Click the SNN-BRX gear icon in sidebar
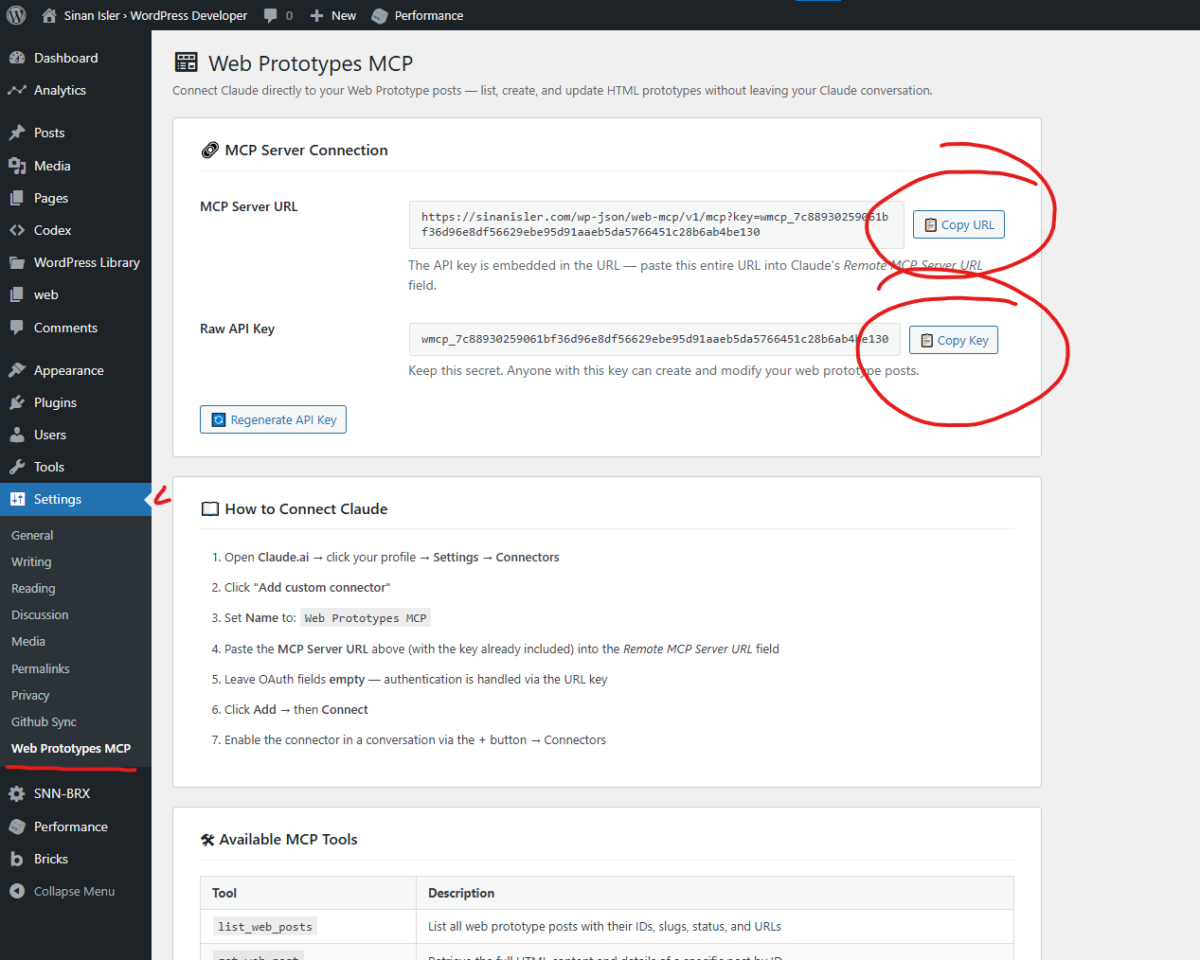The height and width of the screenshot is (960, 1200). [17, 794]
